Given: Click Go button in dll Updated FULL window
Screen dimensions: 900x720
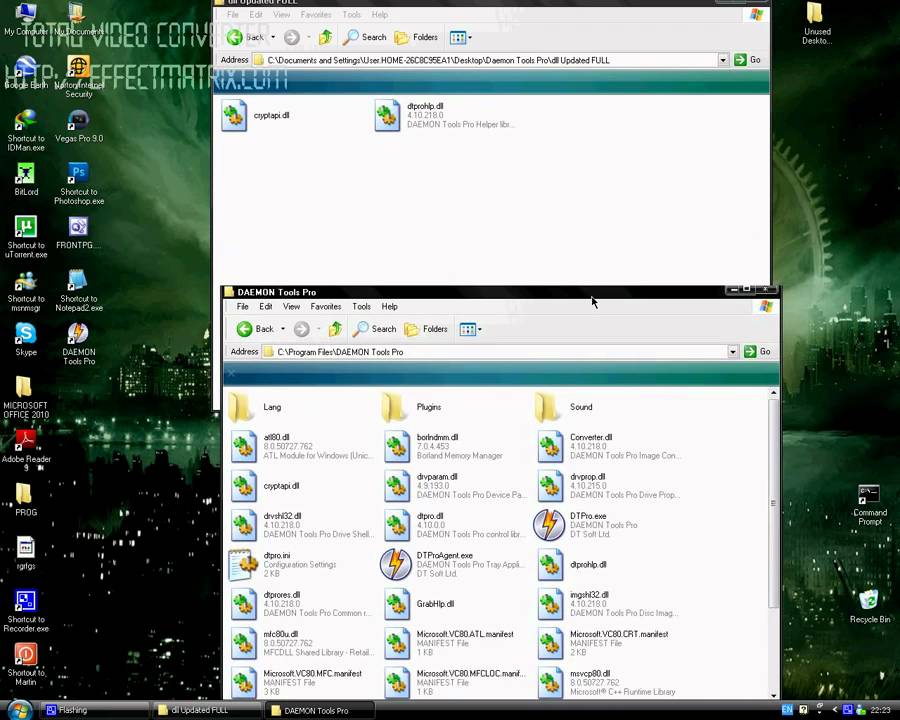Looking at the screenshot, I should [747, 60].
